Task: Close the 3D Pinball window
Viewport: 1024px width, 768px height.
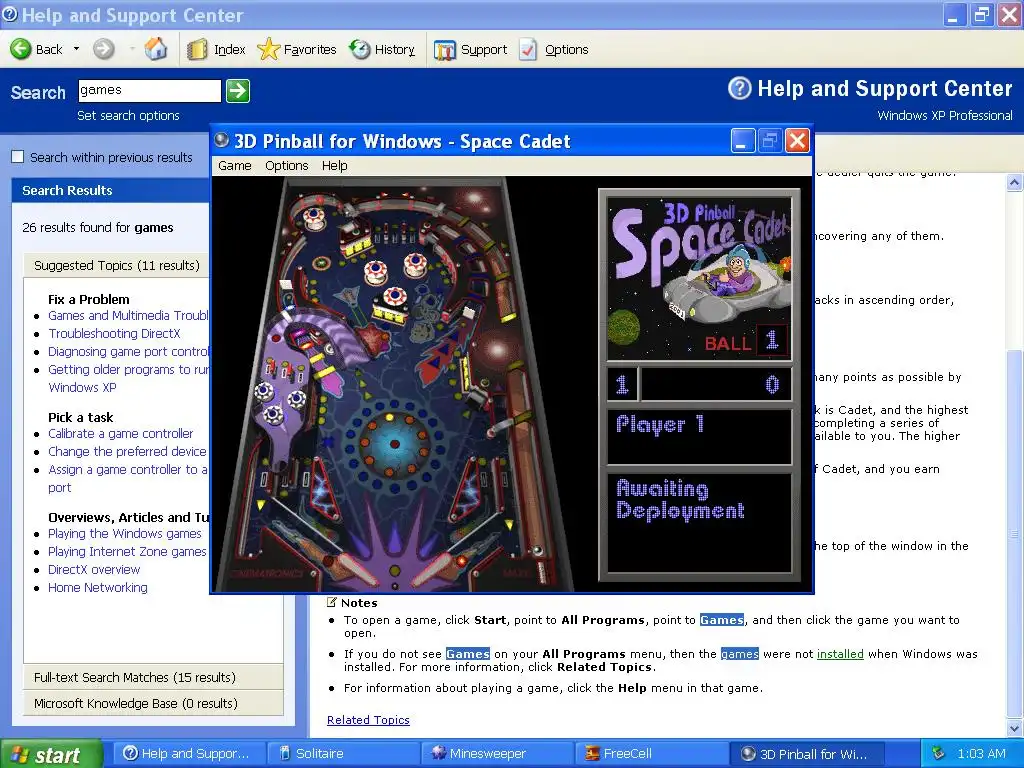Action: click(x=797, y=140)
